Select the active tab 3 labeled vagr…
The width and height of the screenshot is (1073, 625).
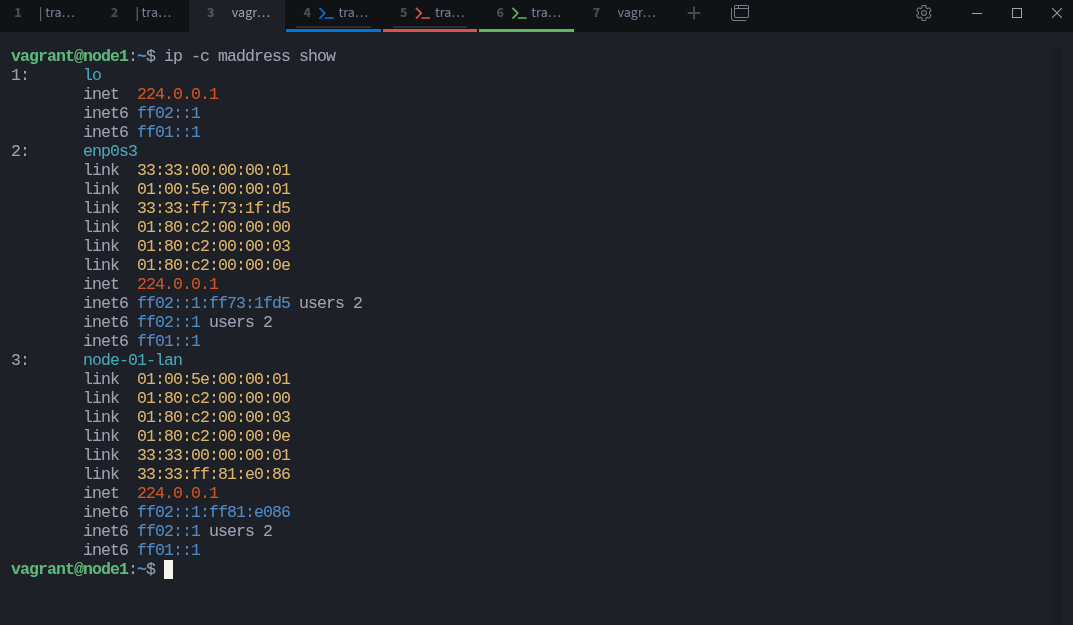click(237, 15)
